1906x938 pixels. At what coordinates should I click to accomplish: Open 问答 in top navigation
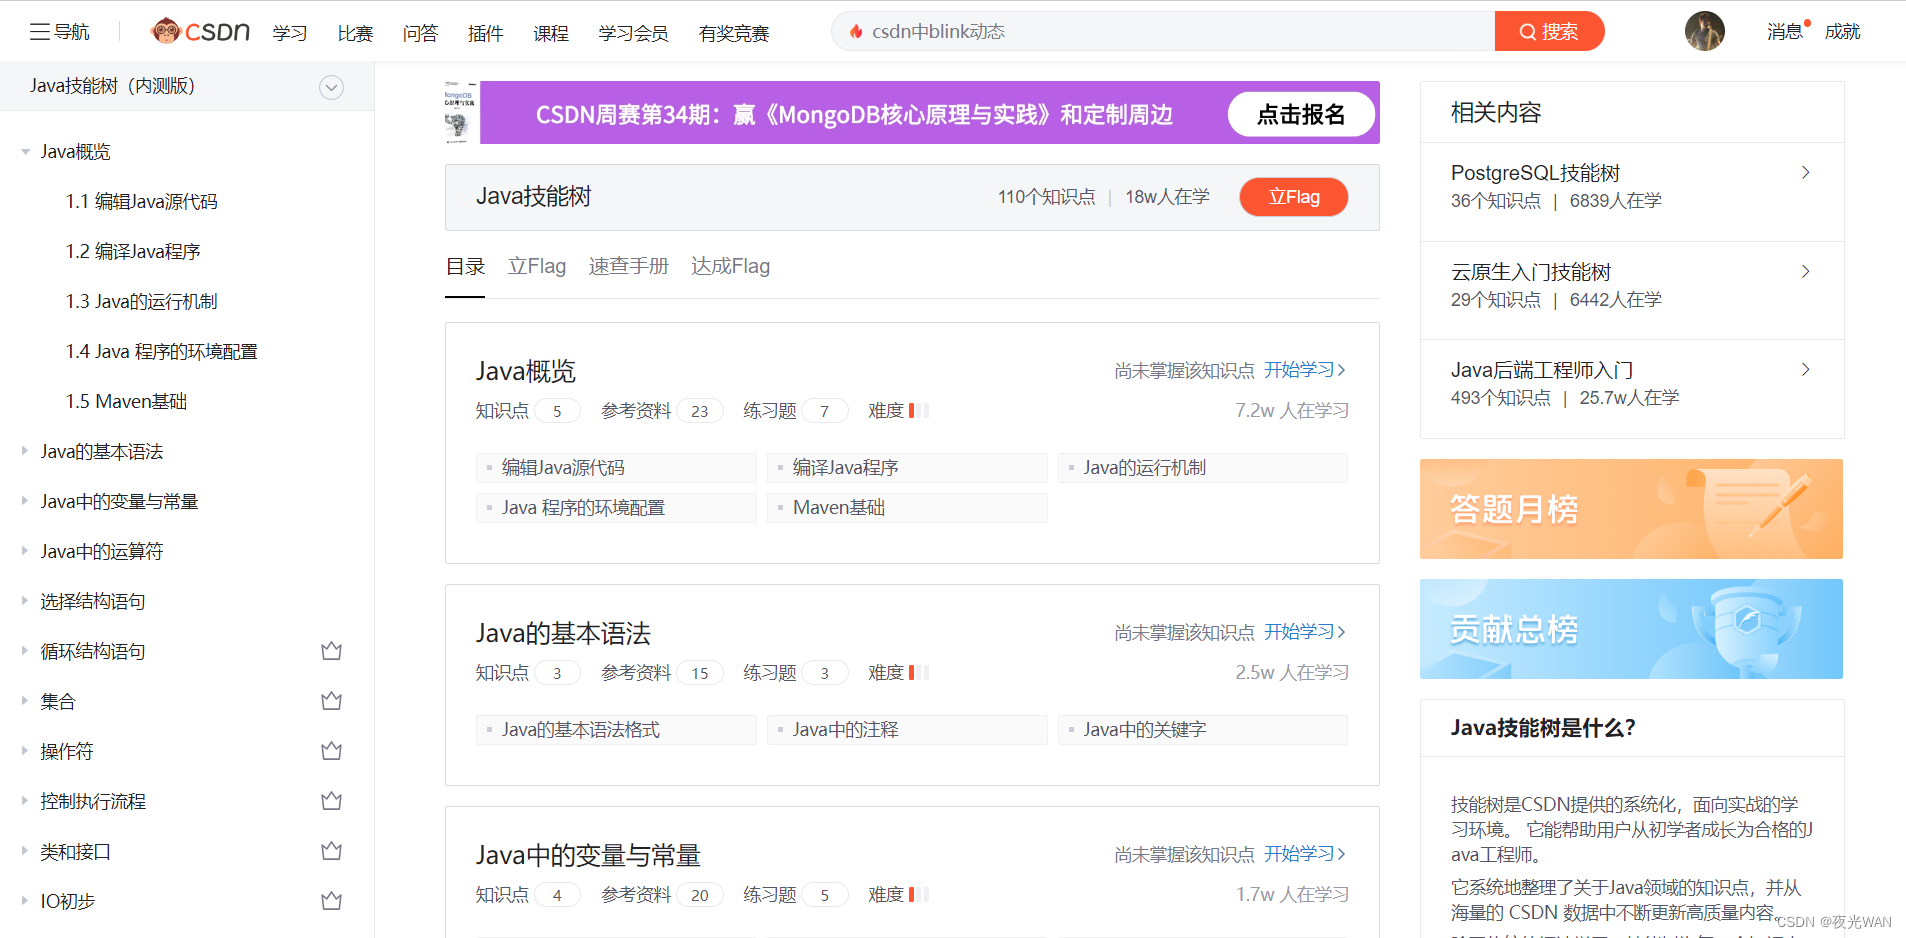(420, 33)
